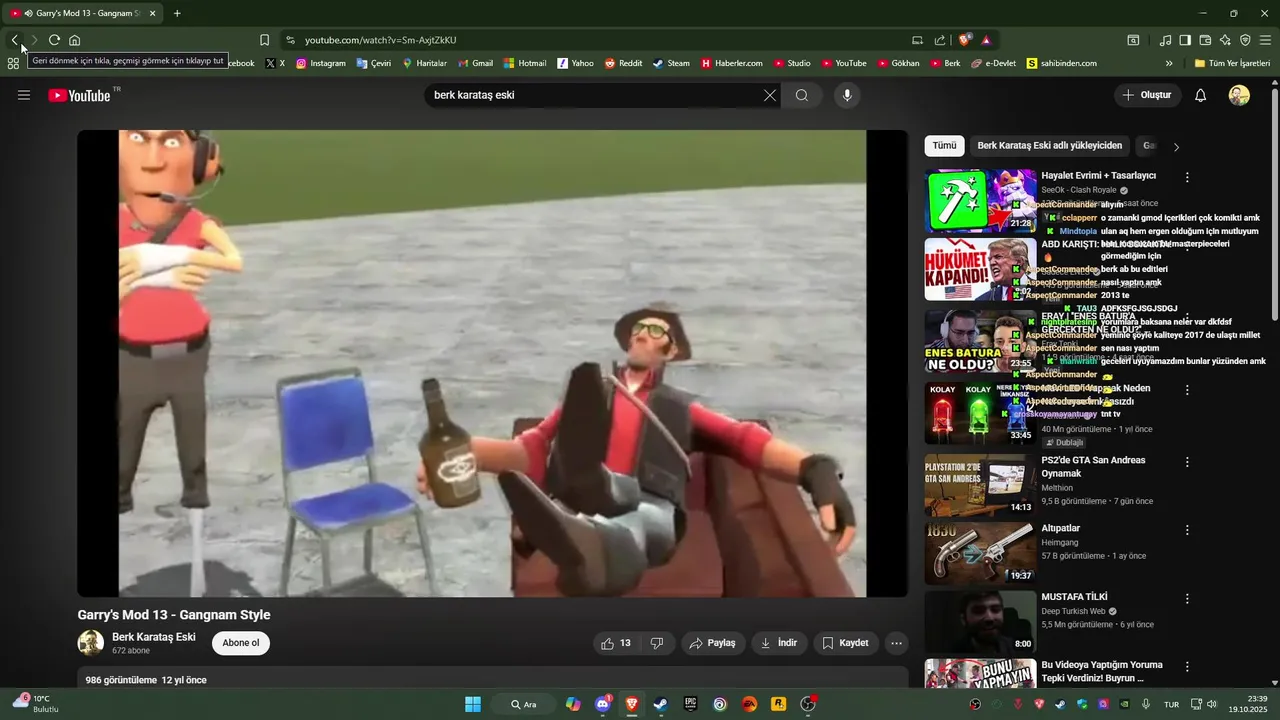
Task: Click the Brave Shields lion icon
Action: pos(964,40)
